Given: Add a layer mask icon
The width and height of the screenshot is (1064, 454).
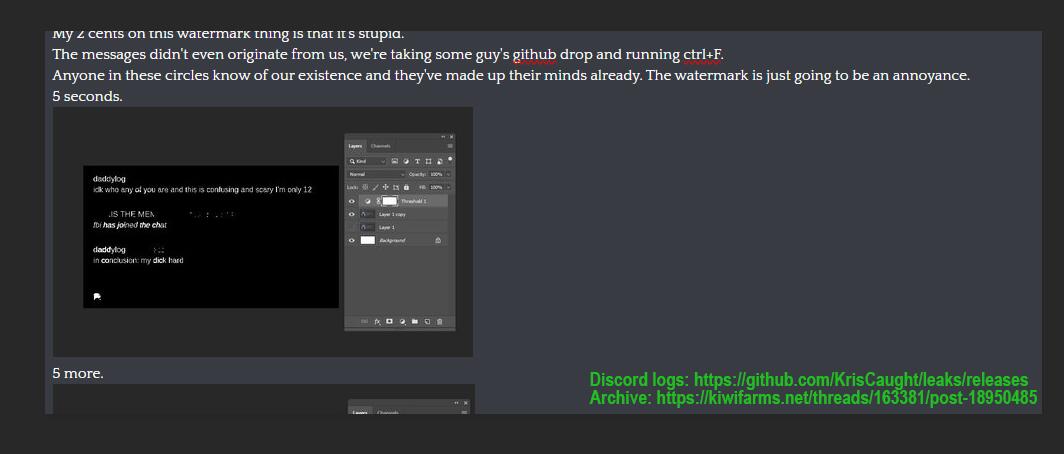Looking at the screenshot, I should (x=390, y=322).
